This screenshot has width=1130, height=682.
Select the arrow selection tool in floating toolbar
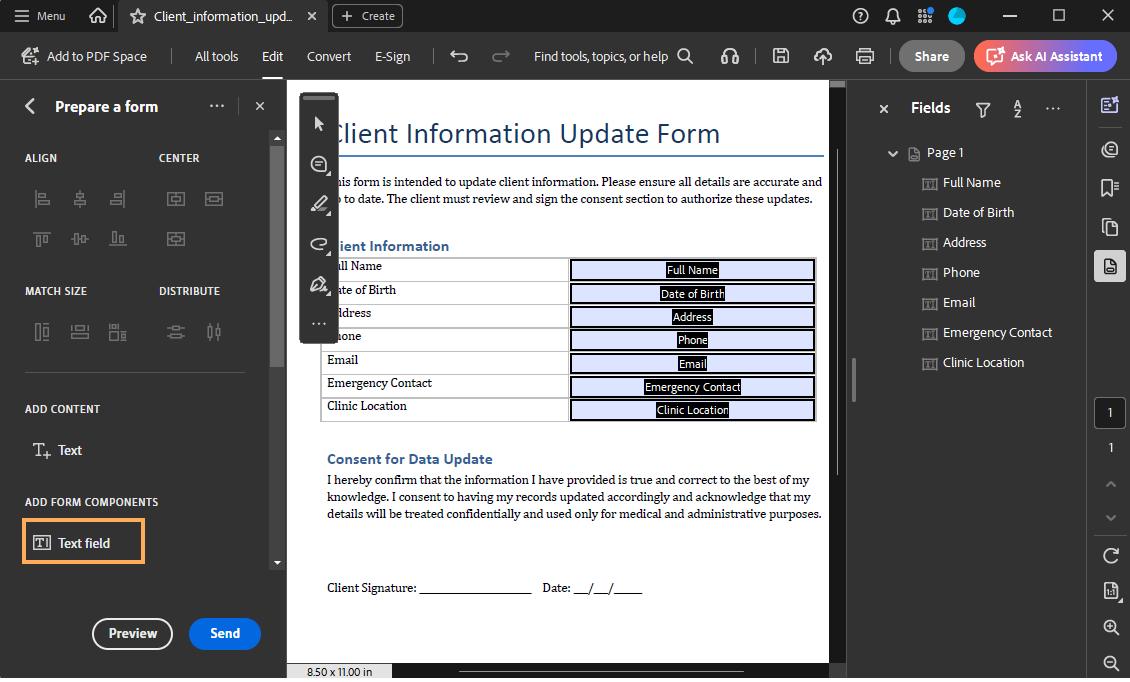click(319, 124)
